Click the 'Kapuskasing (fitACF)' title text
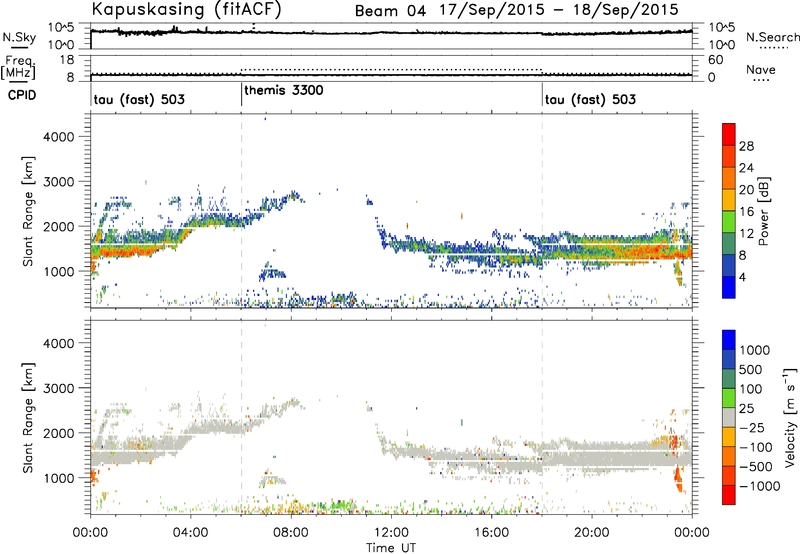The image size is (800, 554). click(186, 9)
